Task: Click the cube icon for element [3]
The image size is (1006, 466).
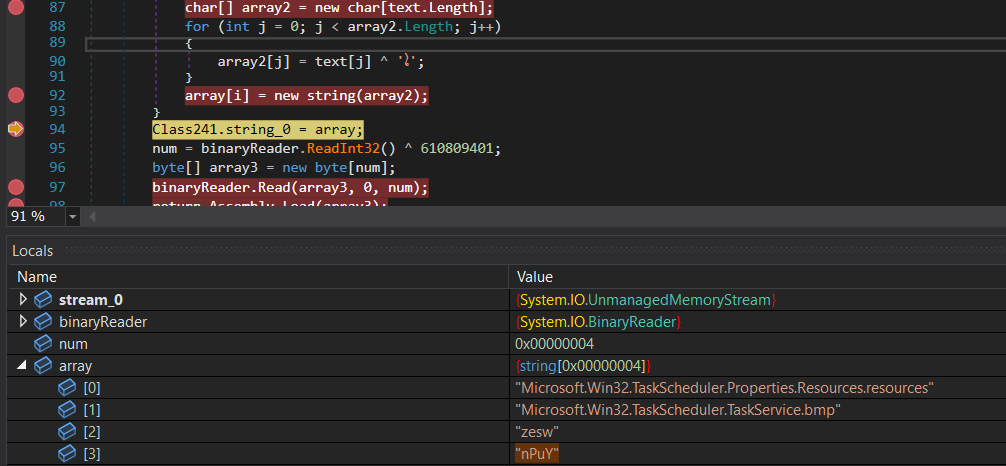Action: point(67,454)
